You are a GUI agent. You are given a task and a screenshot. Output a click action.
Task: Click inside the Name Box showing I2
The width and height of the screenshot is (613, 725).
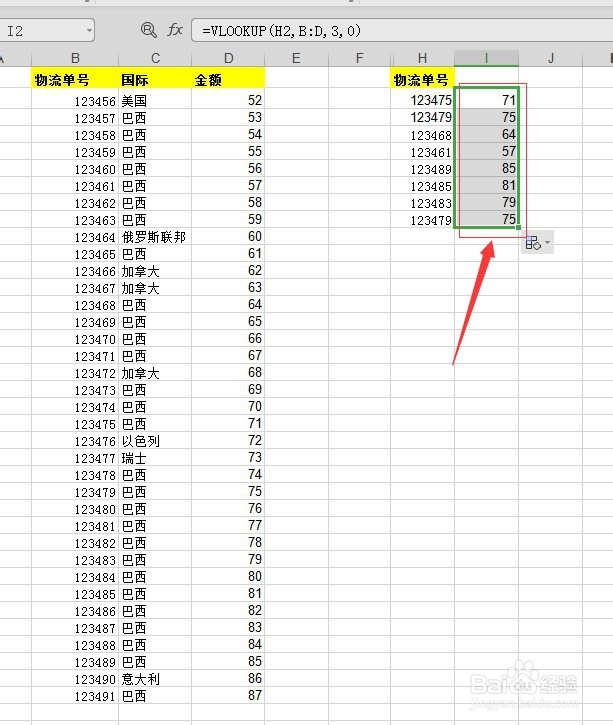pyautogui.click(x=44, y=31)
